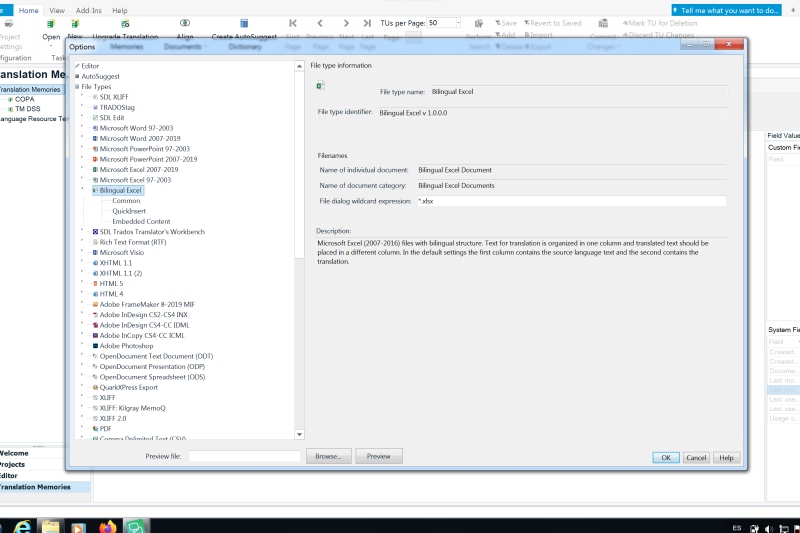This screenshot has width=800, height=533.
Task: Select the Editor options node
Action: click(90, 66)
